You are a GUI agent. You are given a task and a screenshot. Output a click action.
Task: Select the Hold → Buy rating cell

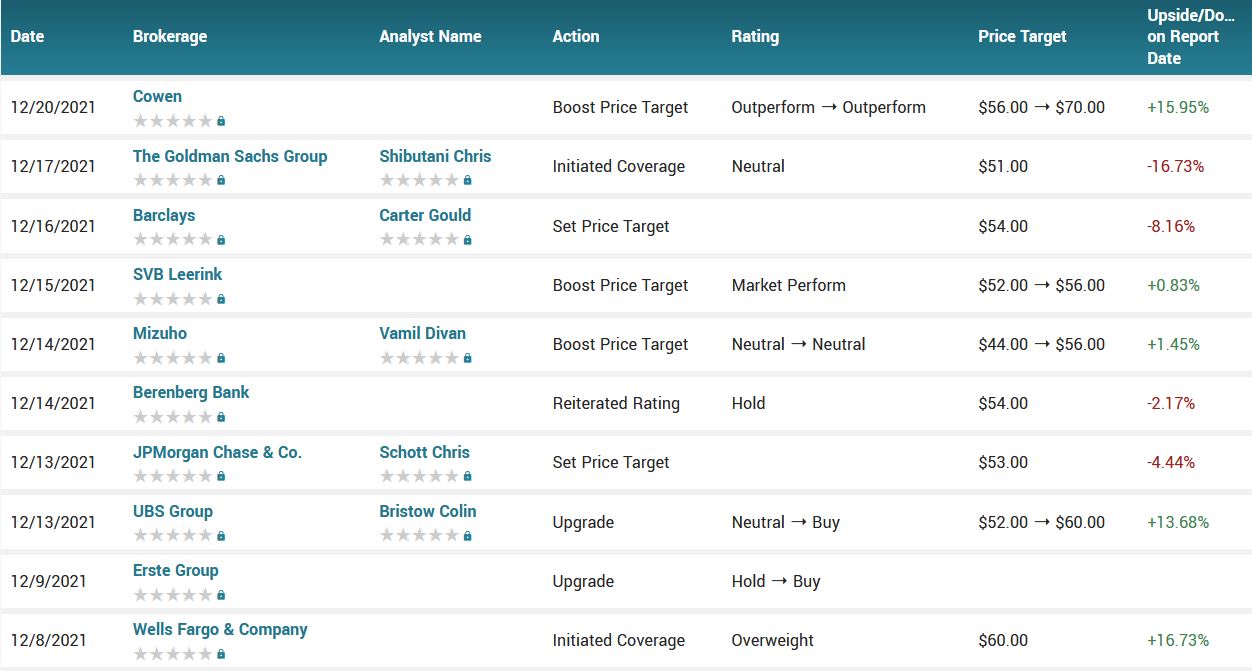point(776,581)
